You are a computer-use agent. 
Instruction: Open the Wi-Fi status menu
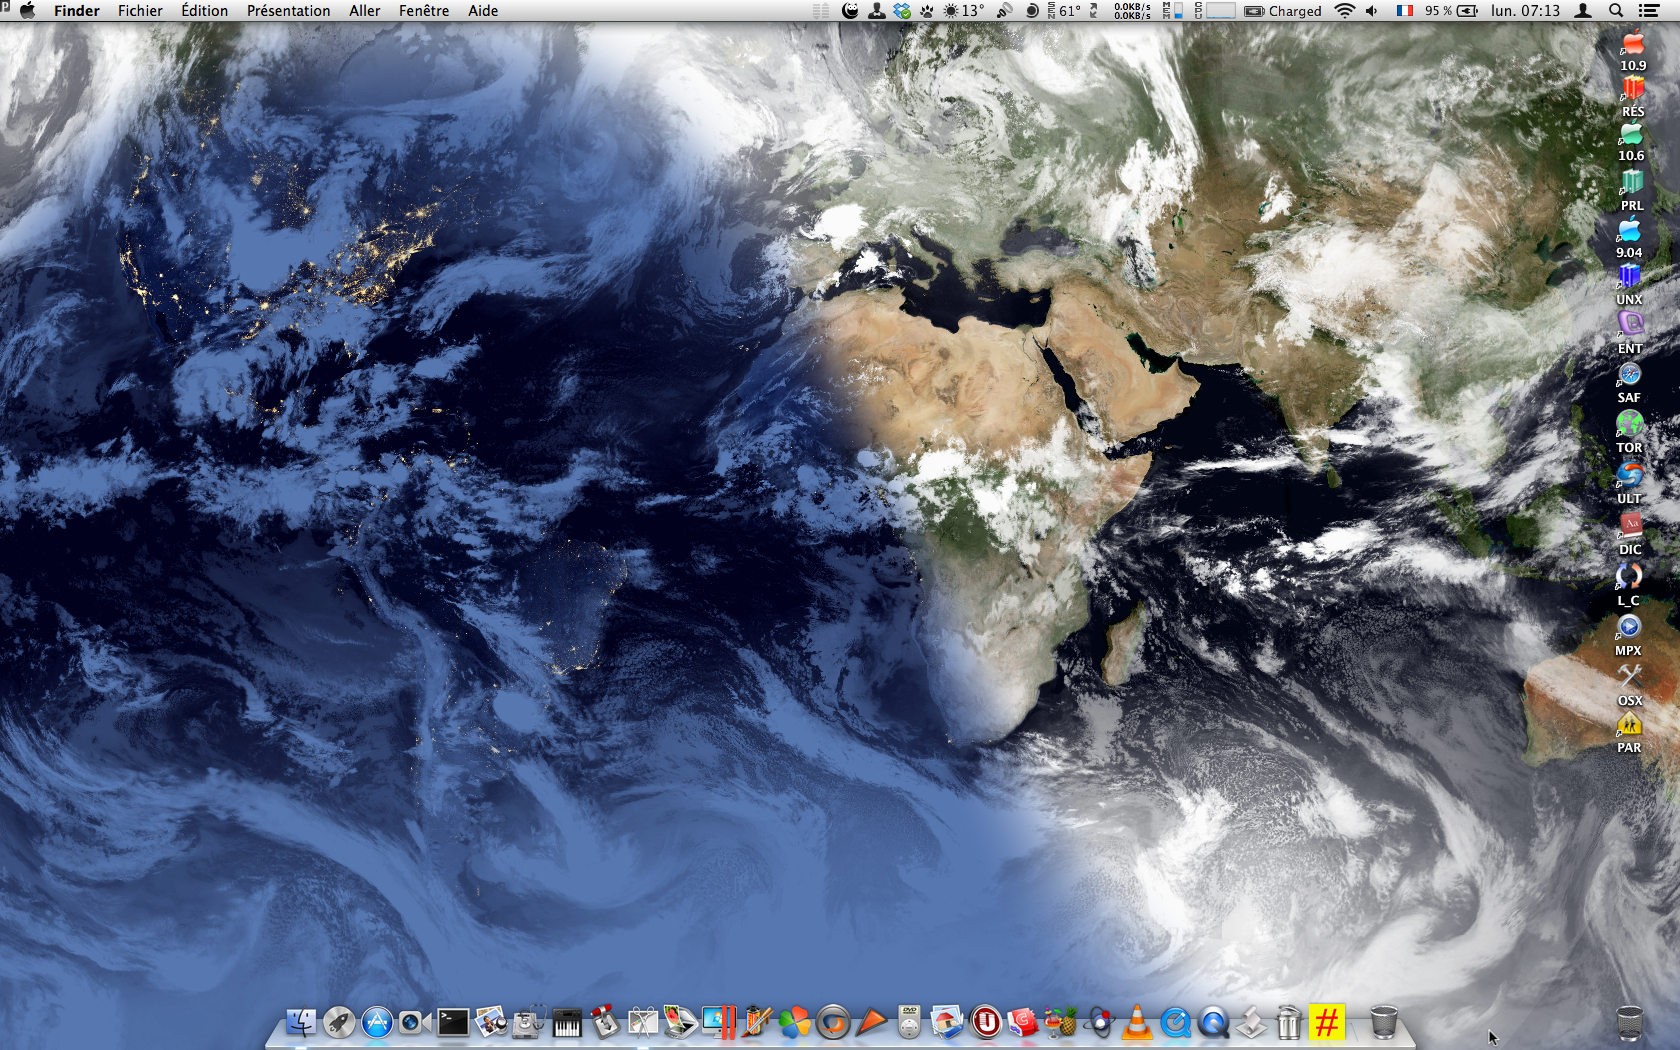tap(1345, 11)
